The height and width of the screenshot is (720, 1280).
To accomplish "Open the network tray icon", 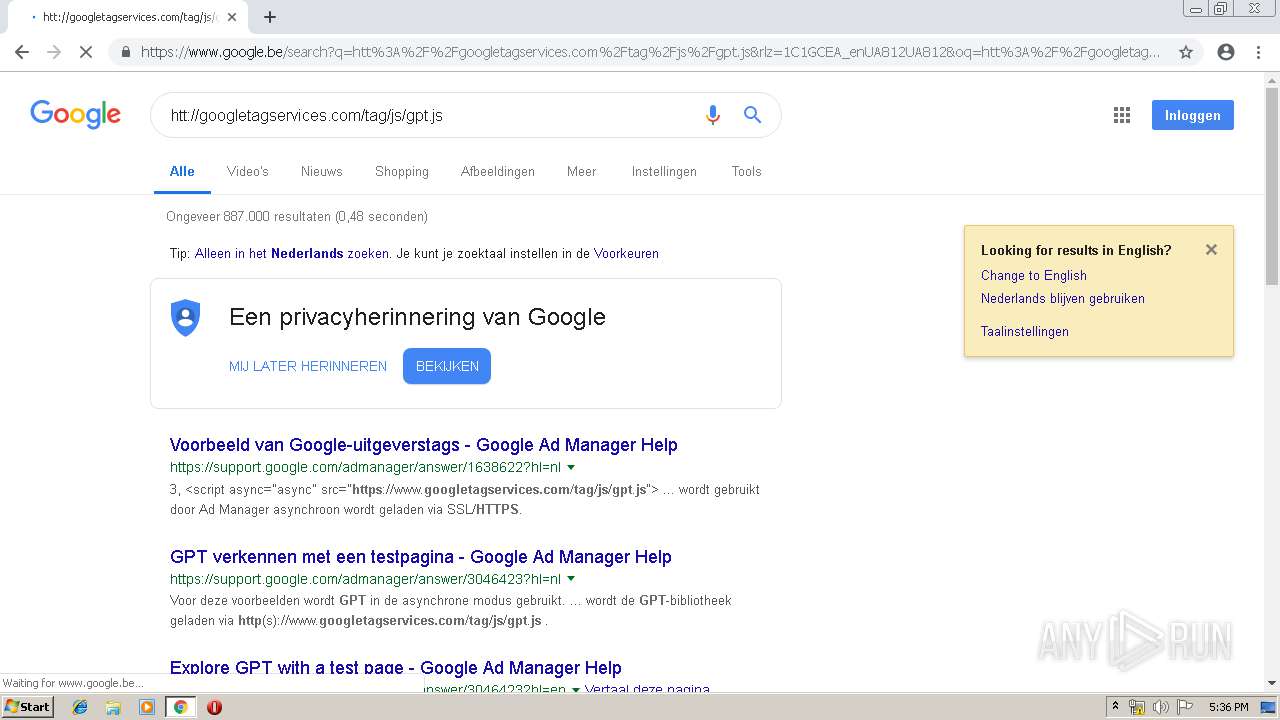I will click(1137, 707).
